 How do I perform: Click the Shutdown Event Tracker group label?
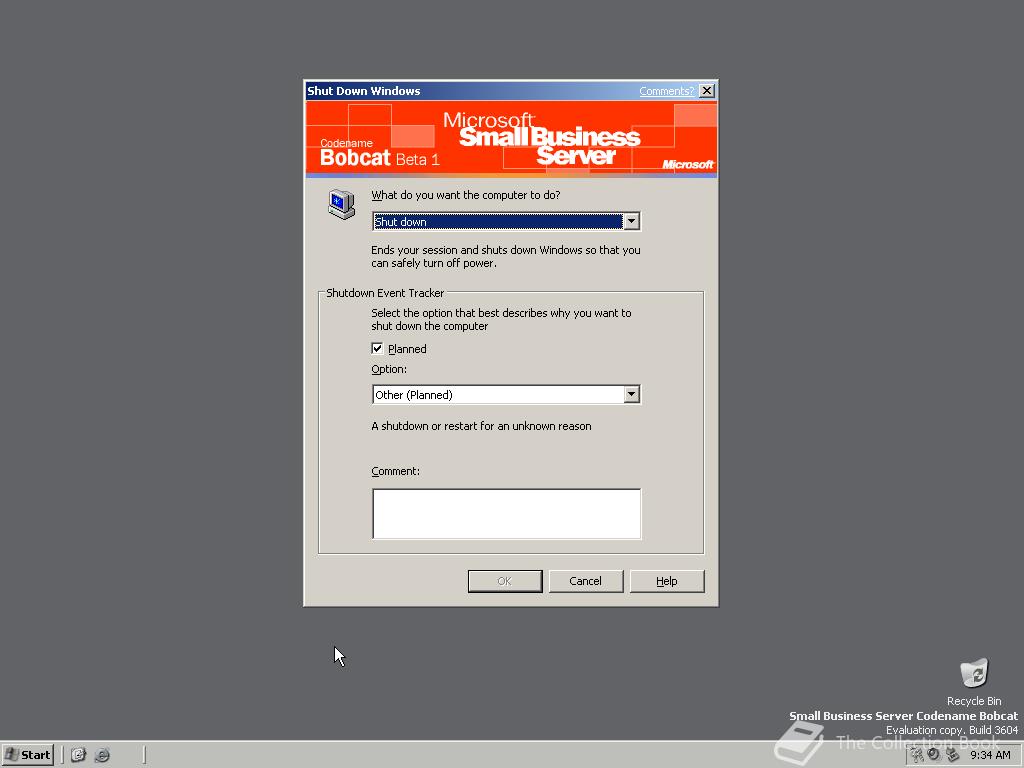(385, 293)
